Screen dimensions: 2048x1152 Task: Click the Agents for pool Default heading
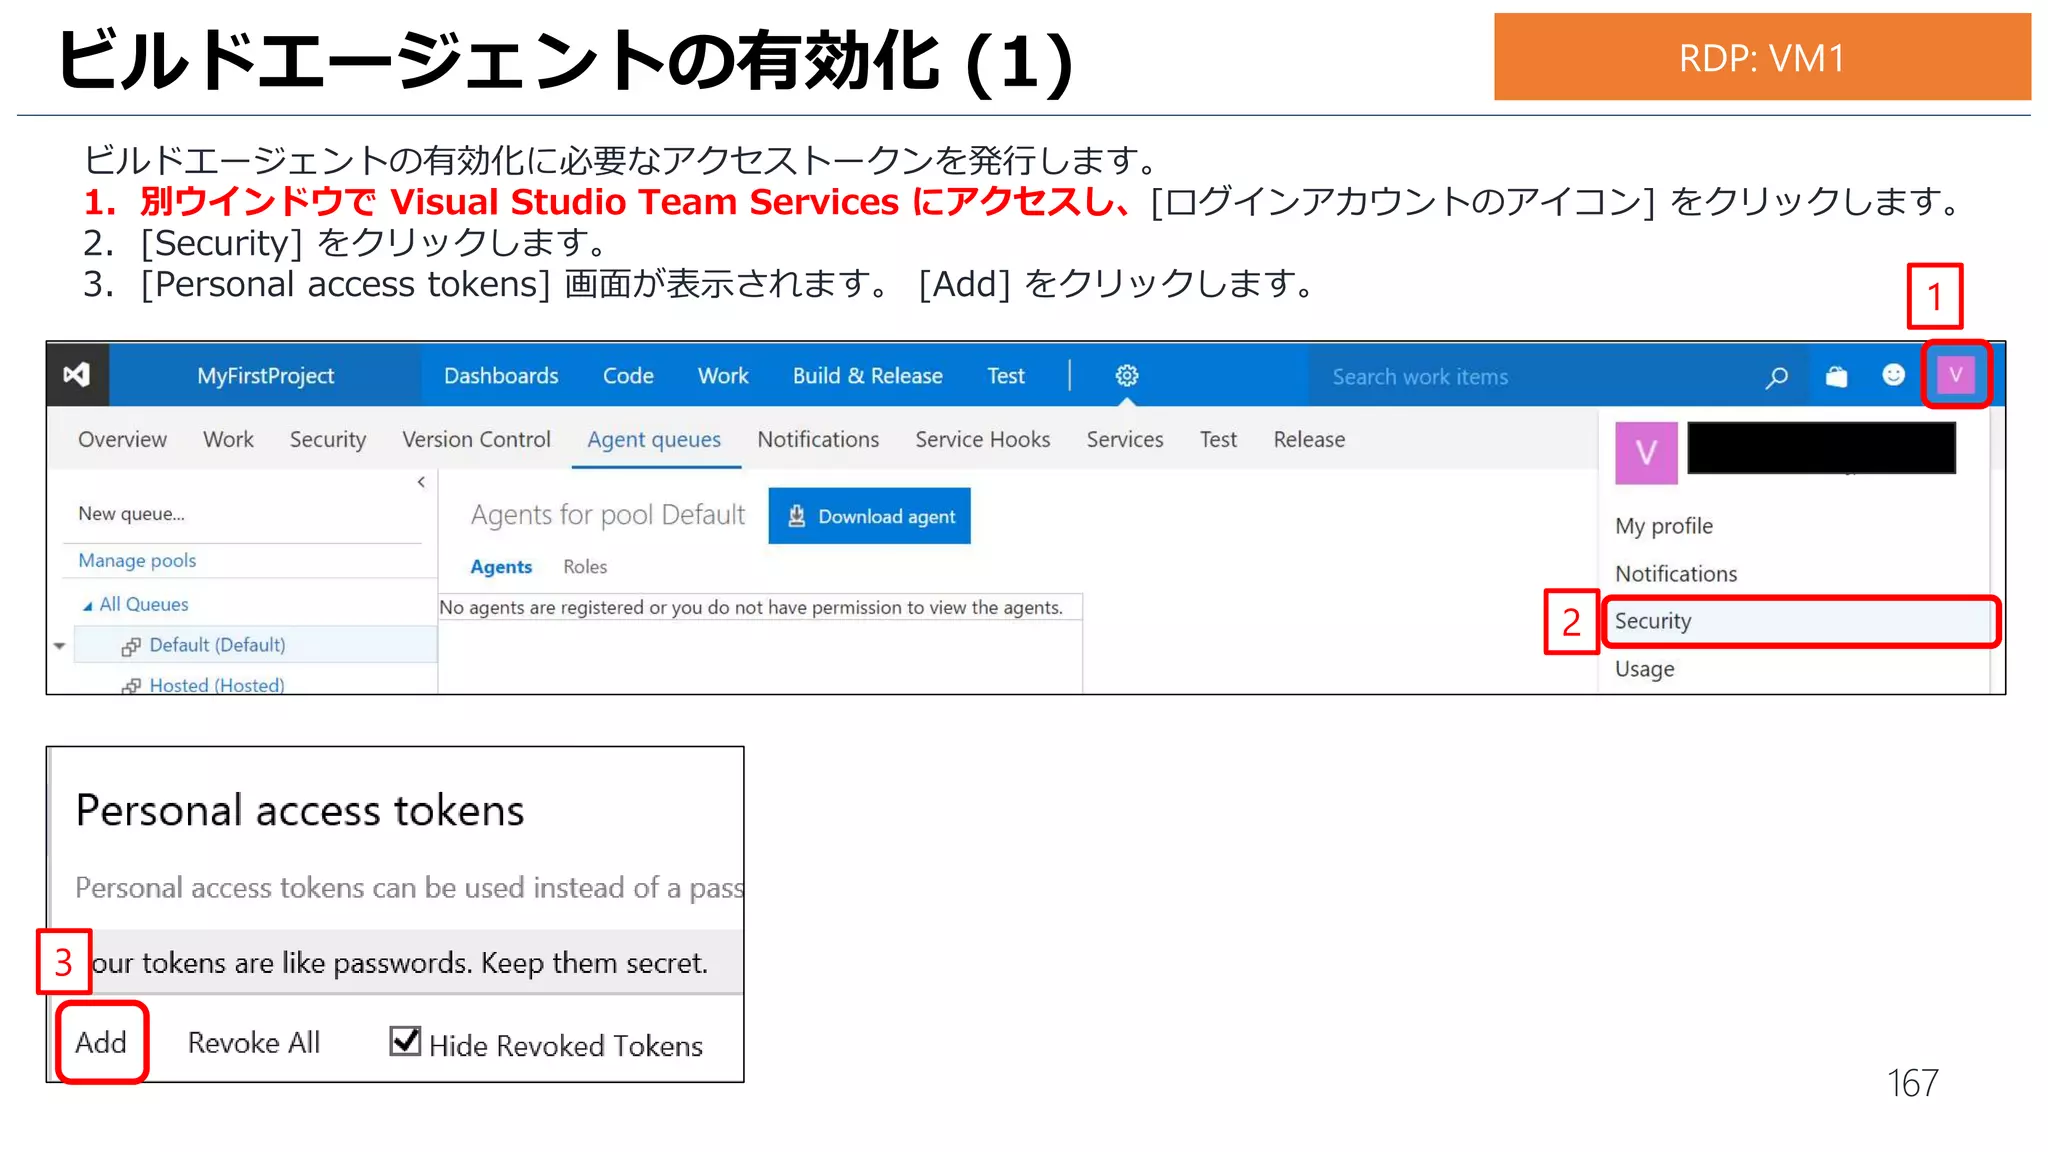[608, 515]
